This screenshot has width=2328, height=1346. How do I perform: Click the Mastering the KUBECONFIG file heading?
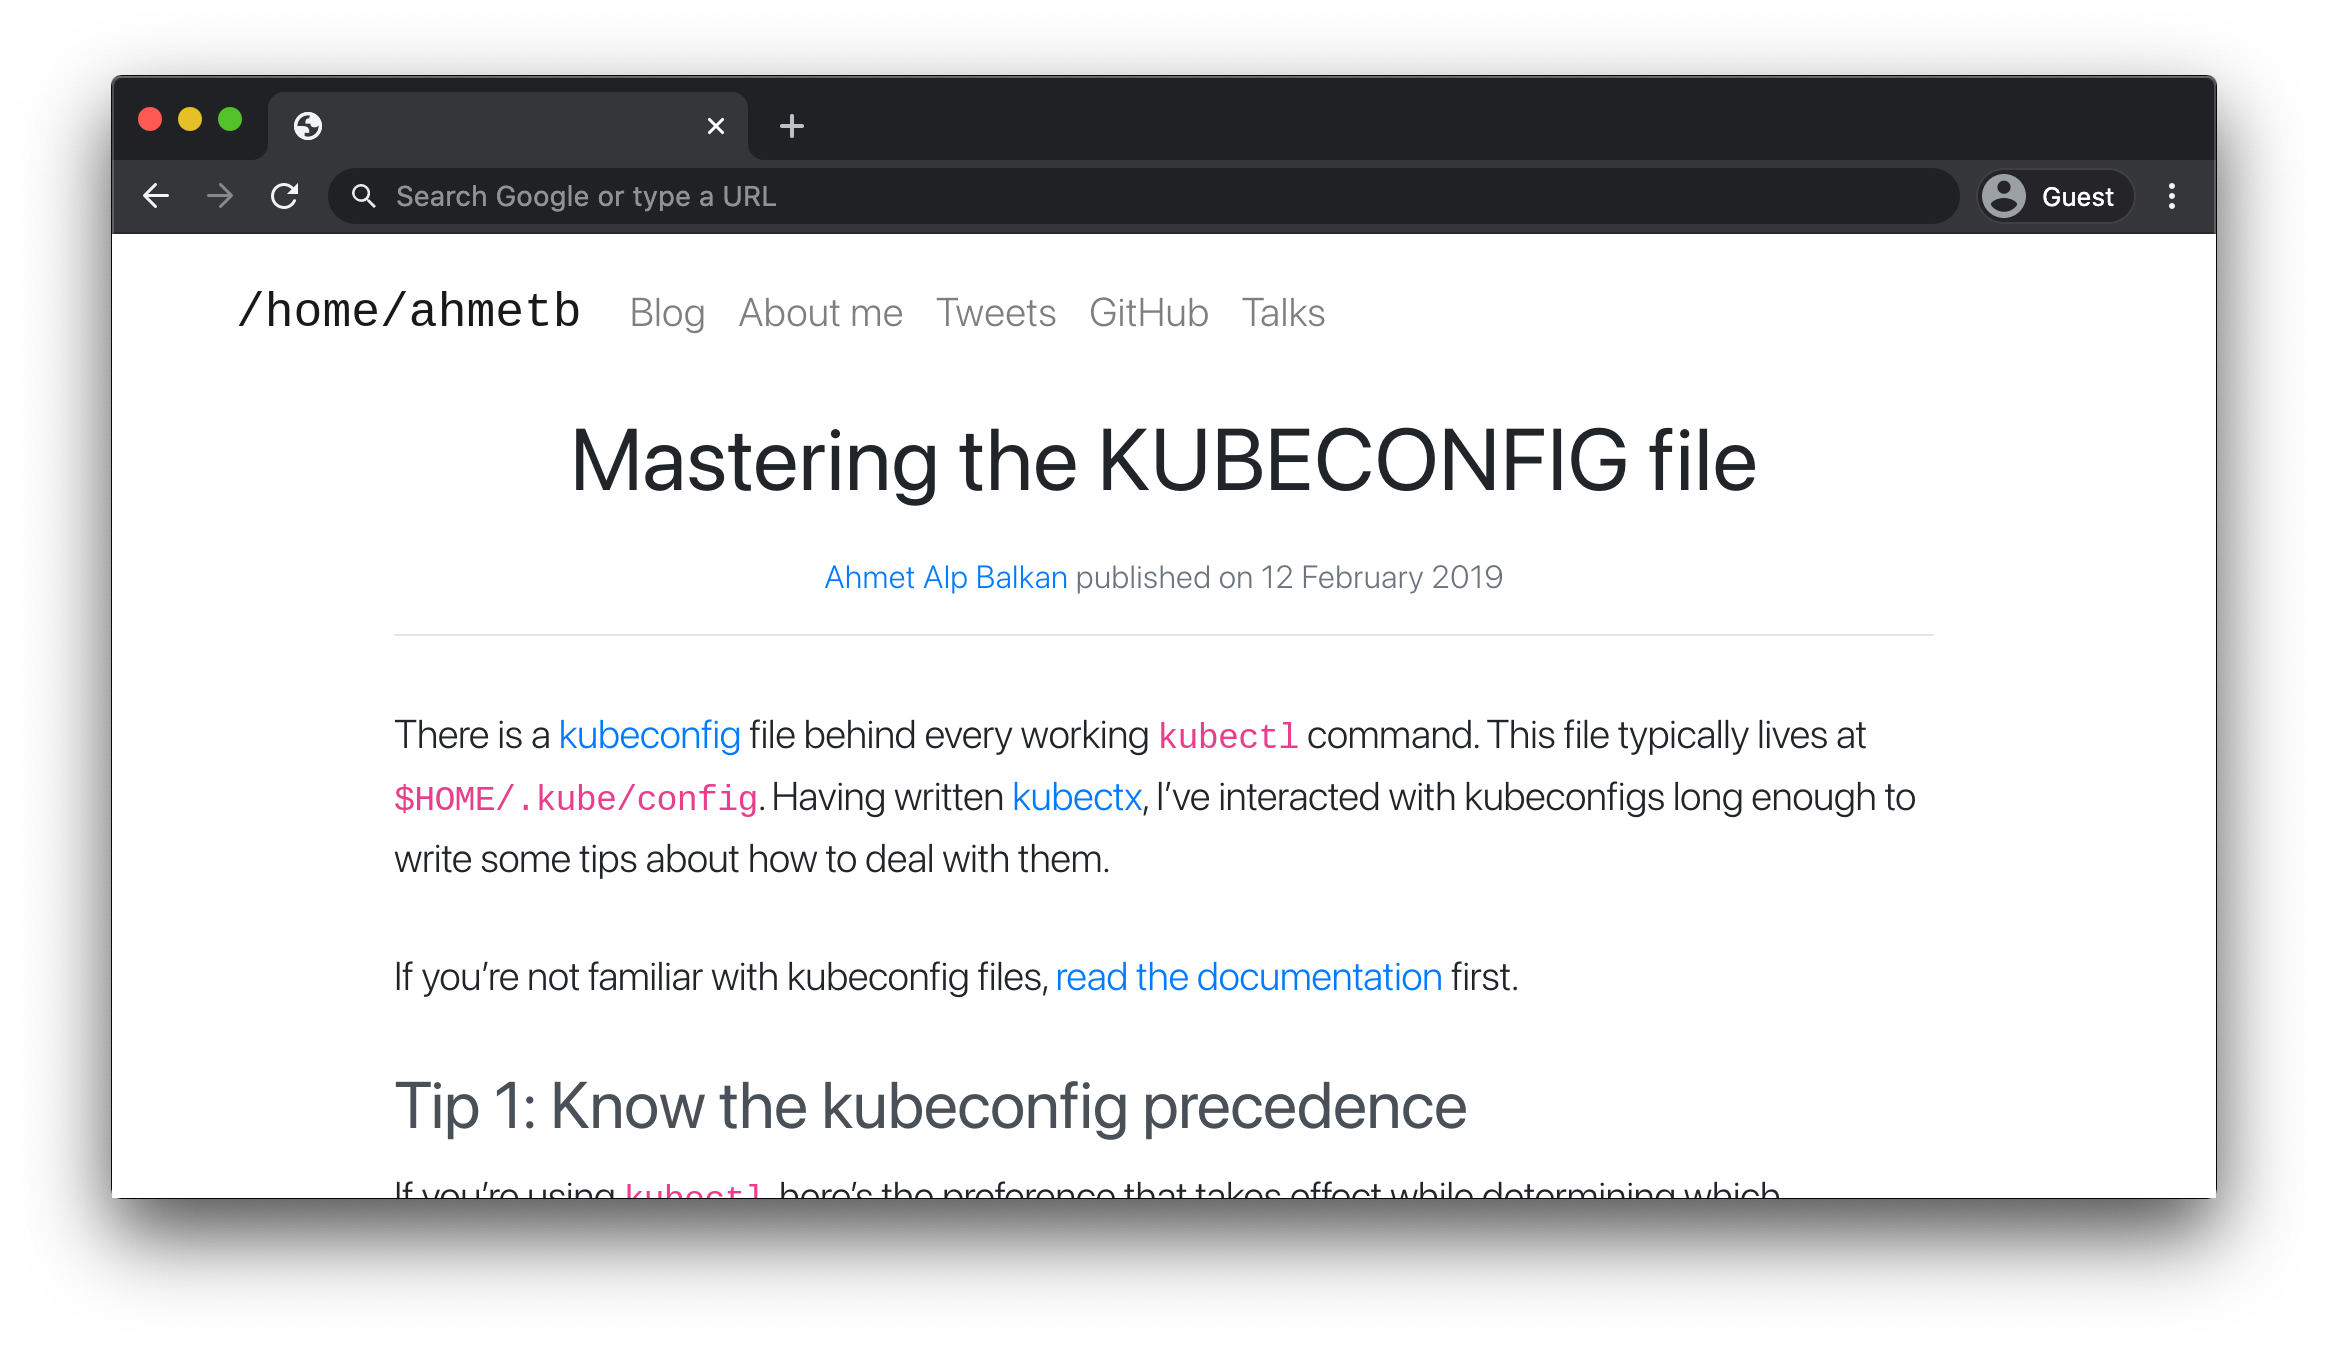pyautogui.click(x=1163, y=461)
